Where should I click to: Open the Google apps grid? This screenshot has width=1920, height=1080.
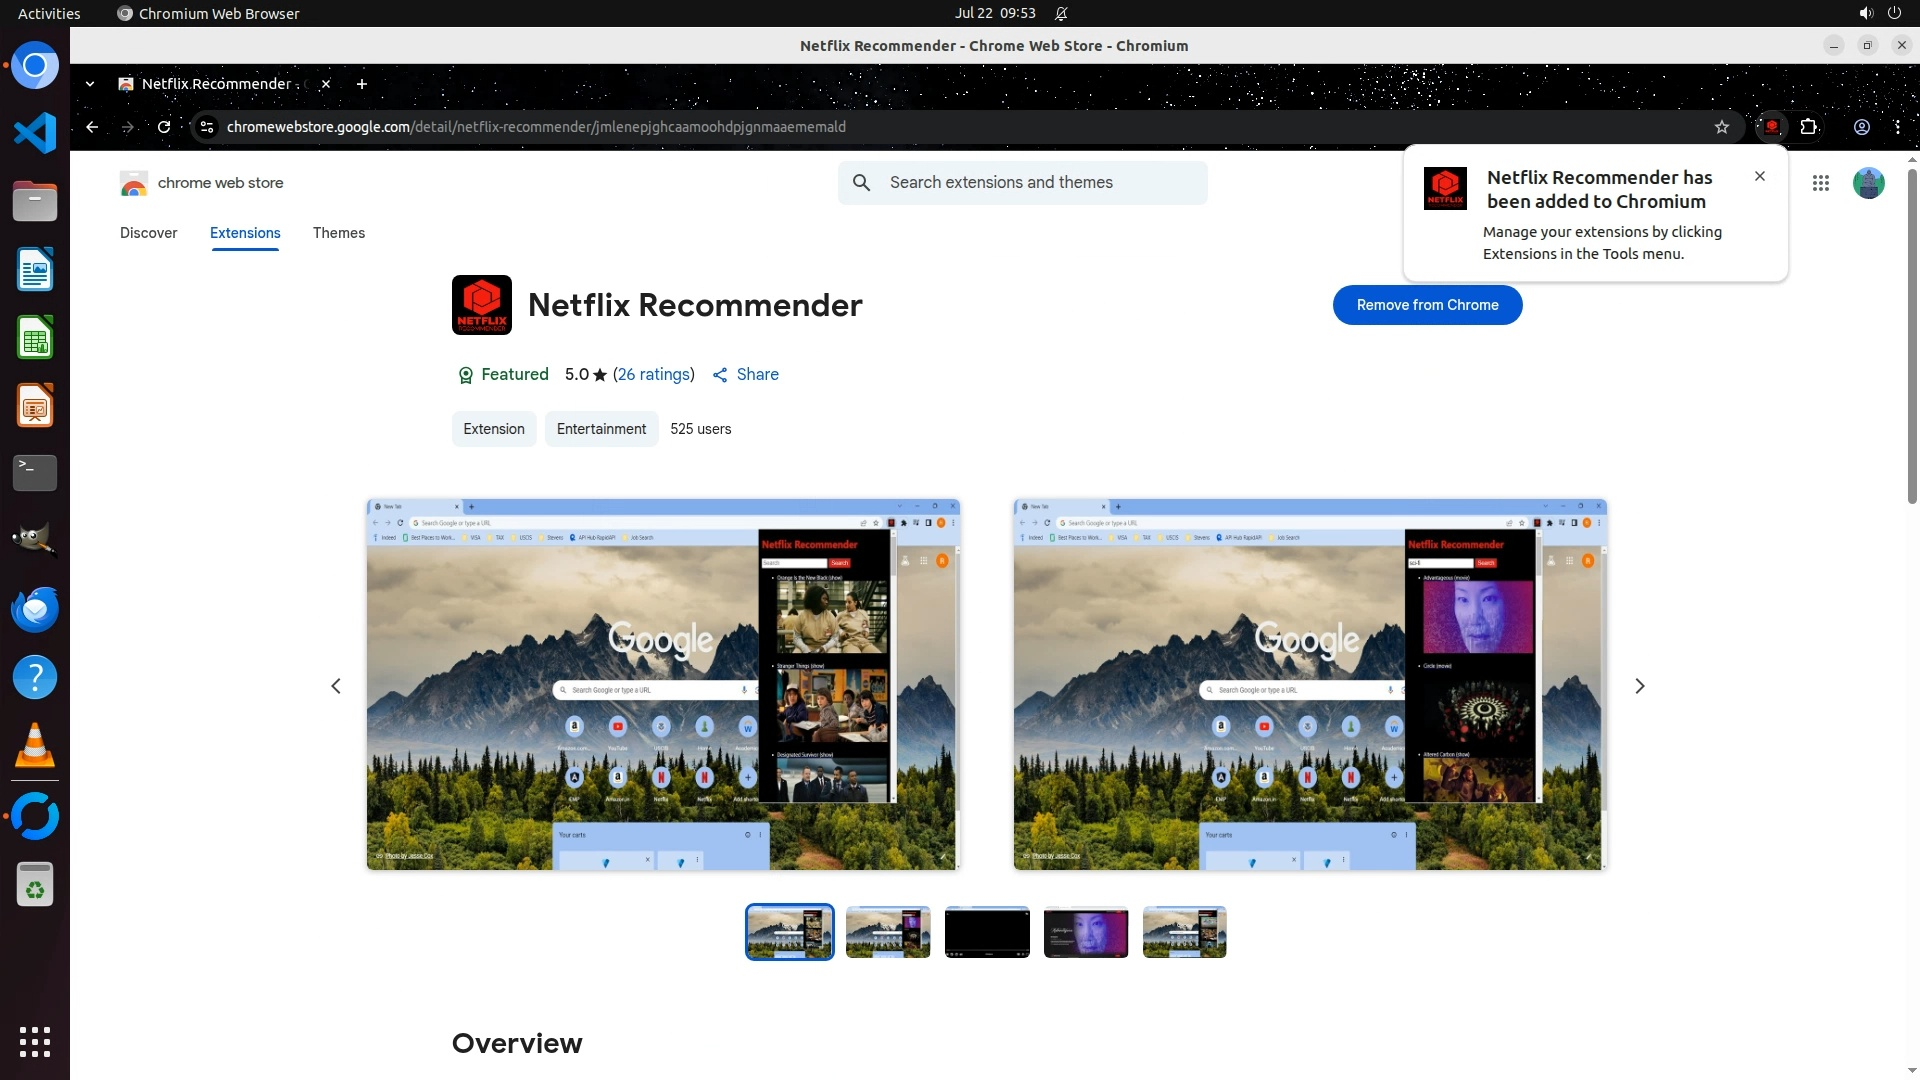[x=1820, y=183]
